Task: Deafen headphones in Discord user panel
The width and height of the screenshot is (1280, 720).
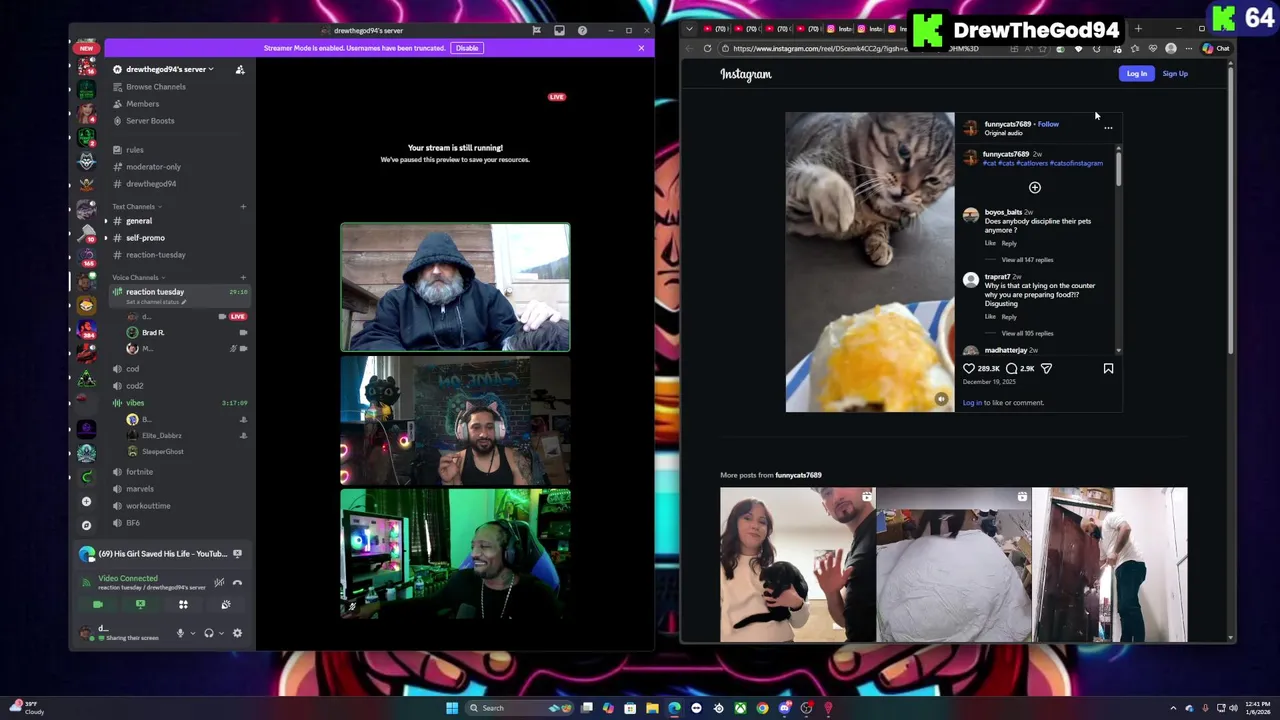Action: (x=208, y=633)
